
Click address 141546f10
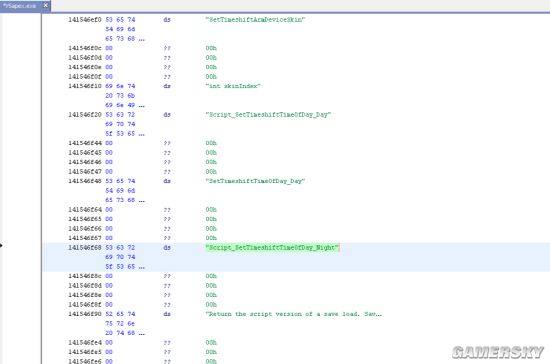[x=85, y=86]
